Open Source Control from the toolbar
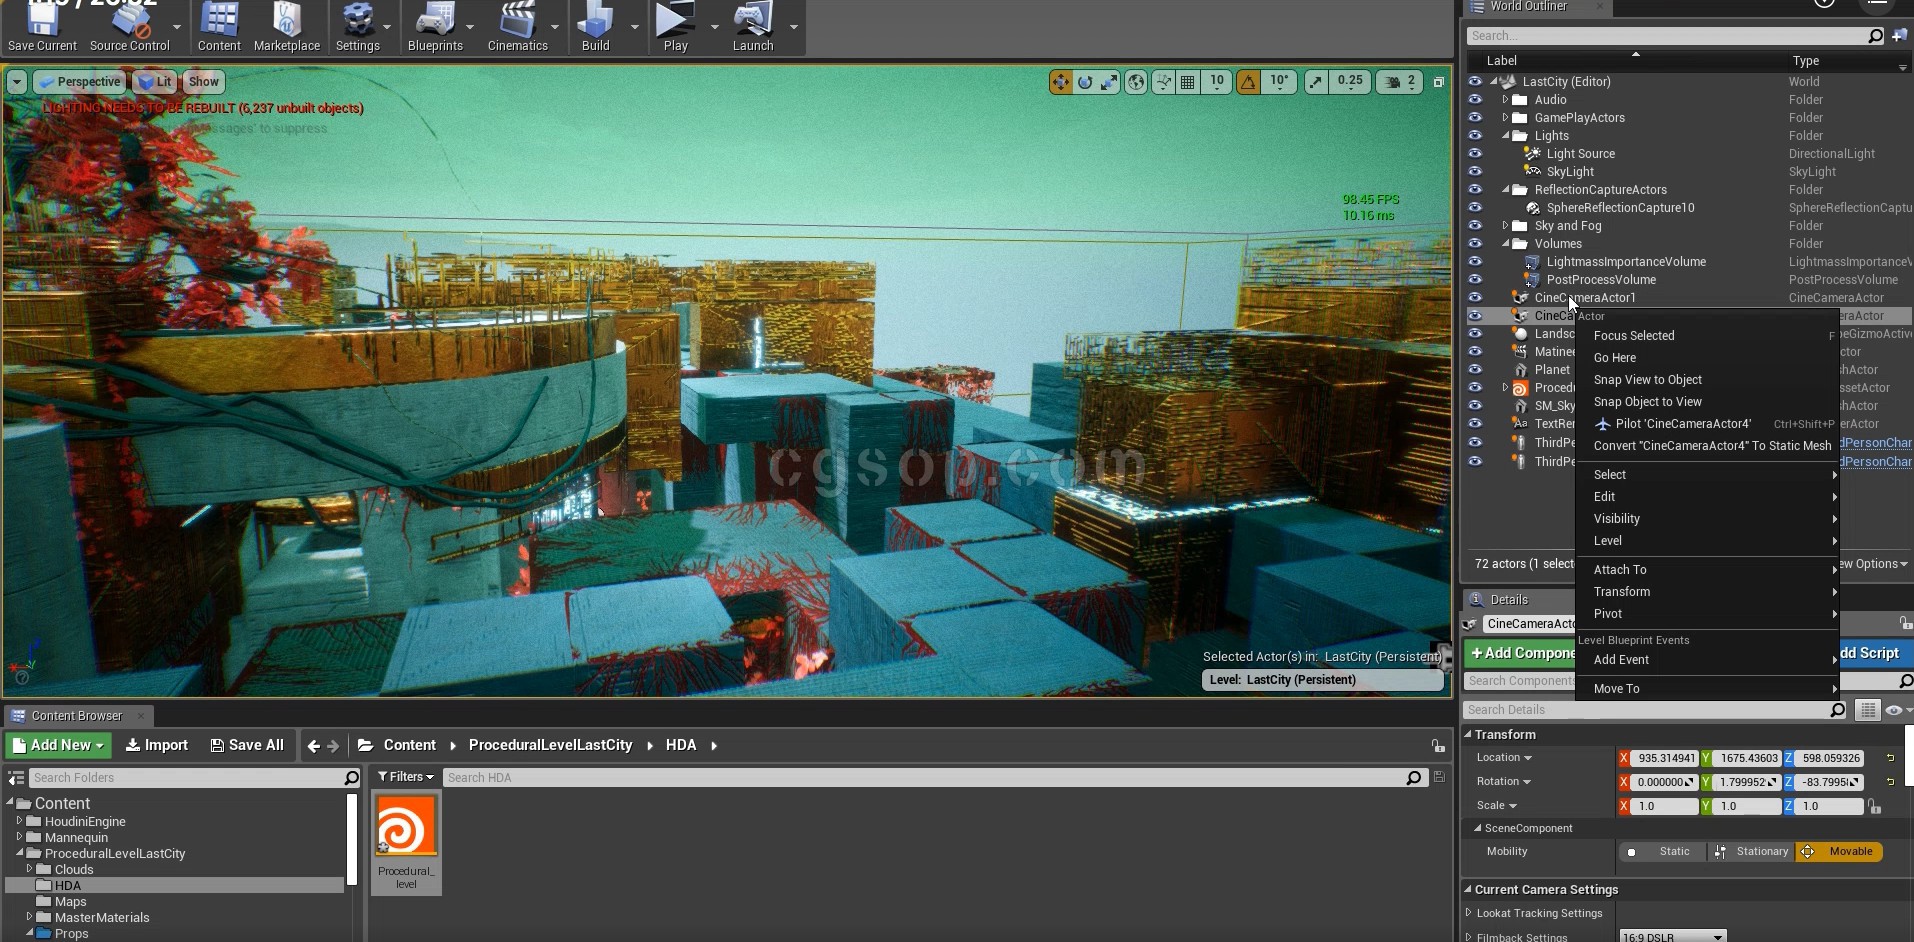Screen dimensions: 1914x942 coord(130,27)
